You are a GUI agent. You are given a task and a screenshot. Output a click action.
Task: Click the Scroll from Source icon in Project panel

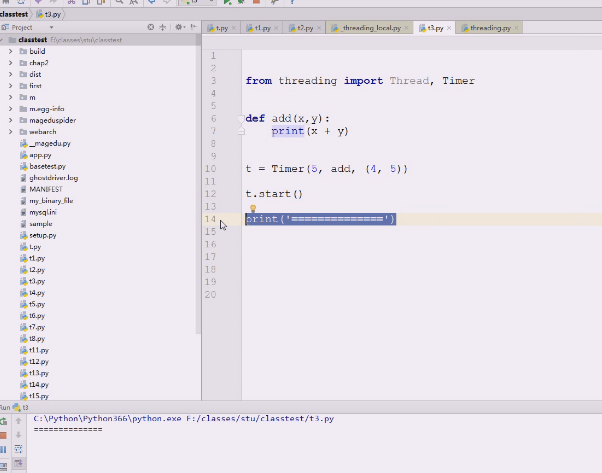pyautogui.click(x=151, y=27)
